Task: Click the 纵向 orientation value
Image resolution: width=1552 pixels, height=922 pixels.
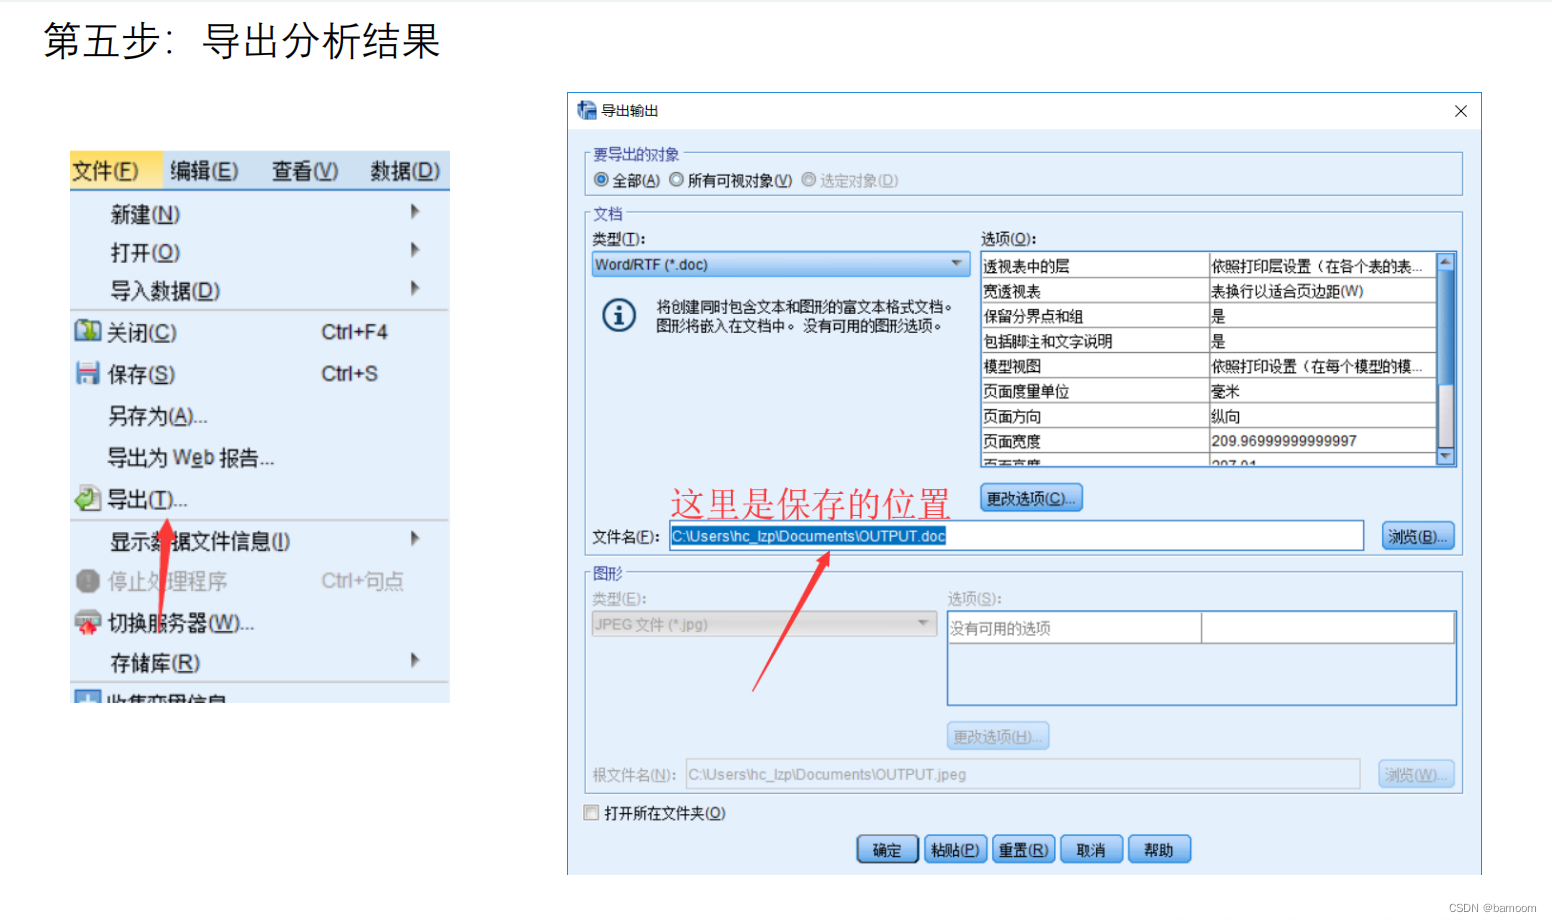Action: pos(1225,416)
